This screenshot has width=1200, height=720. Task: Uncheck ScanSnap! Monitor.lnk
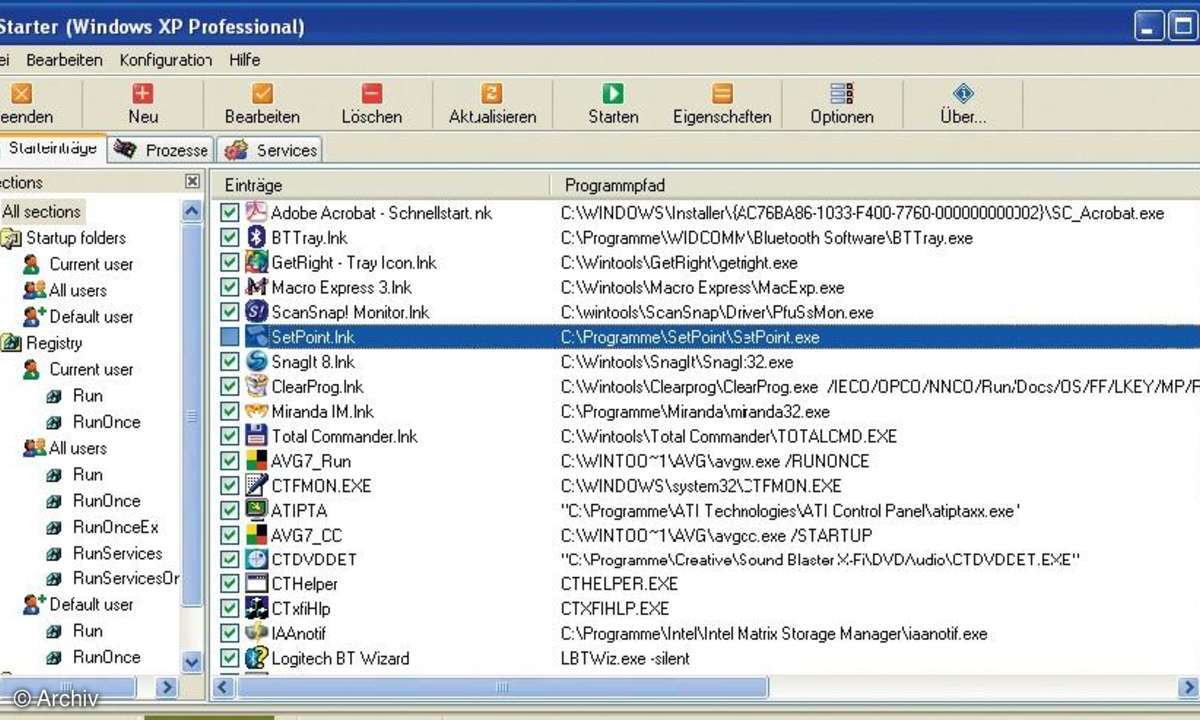pyautogui.click(x=230, y=312)
